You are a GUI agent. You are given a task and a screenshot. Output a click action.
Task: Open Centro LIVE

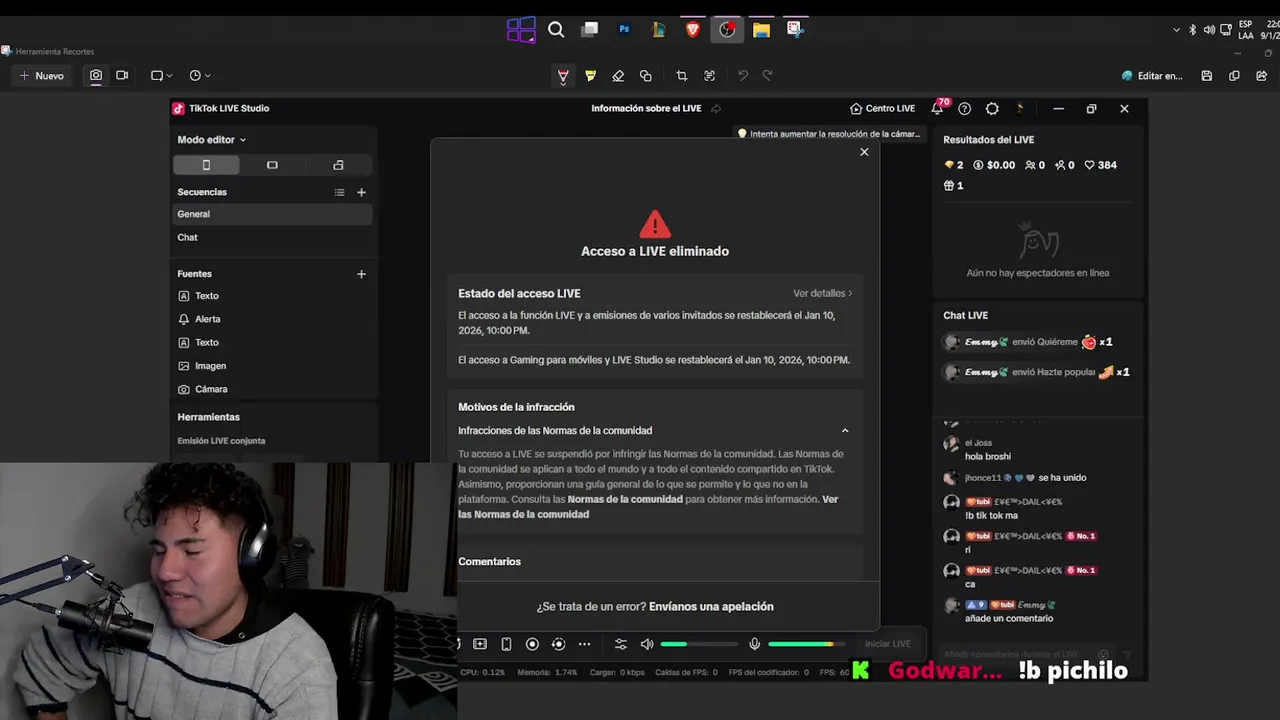point(882,108)
